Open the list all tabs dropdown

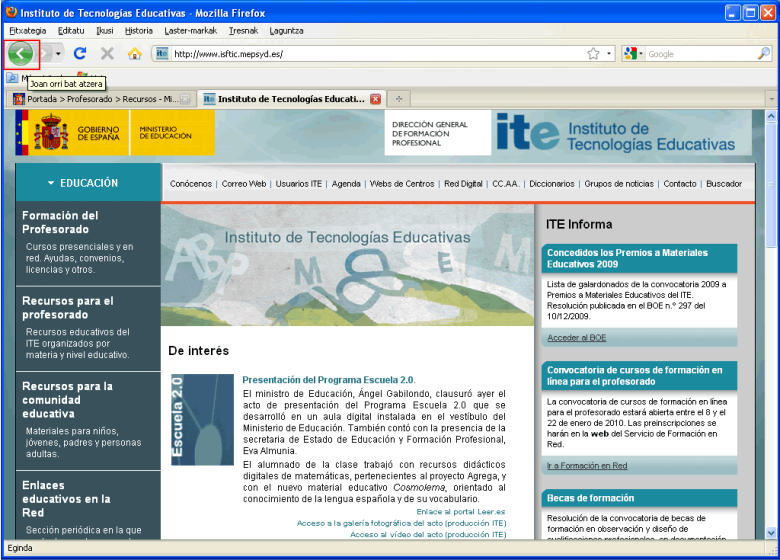pyautogui.click(x=772, y=99)
